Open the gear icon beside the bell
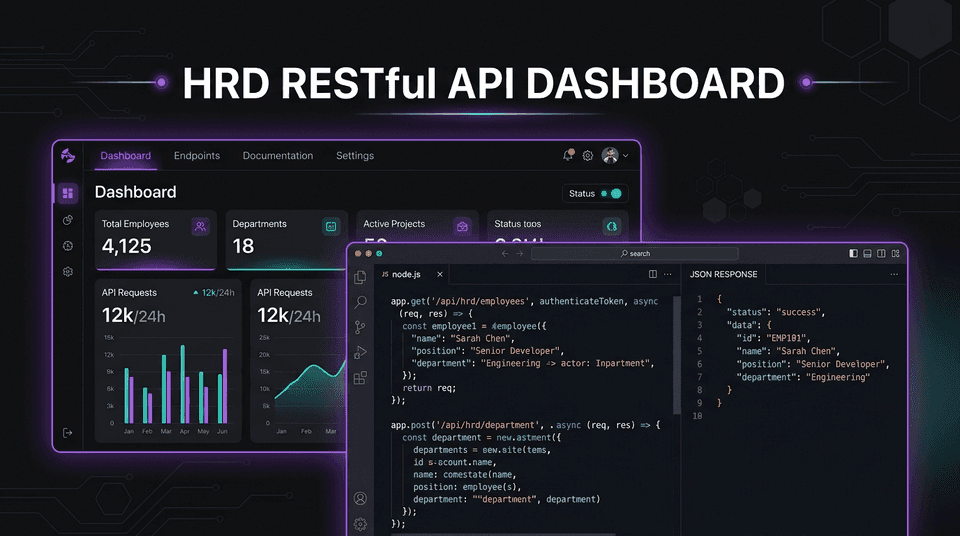The image size is (960, 536). click(588, 156)
